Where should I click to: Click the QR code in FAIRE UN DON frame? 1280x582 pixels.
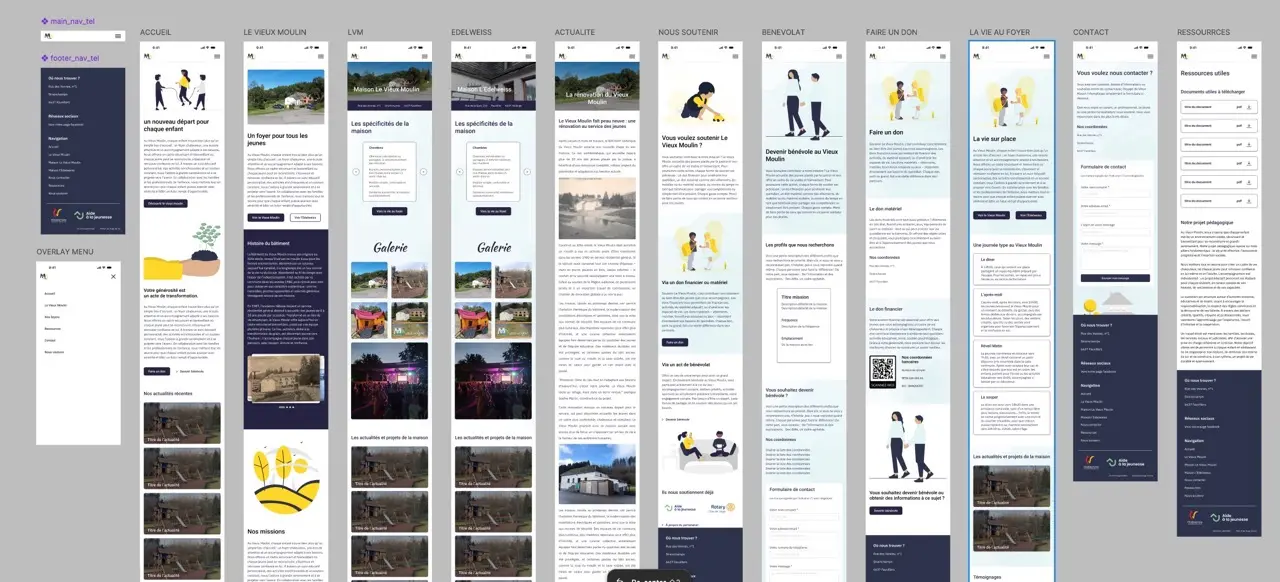(883, 367)
